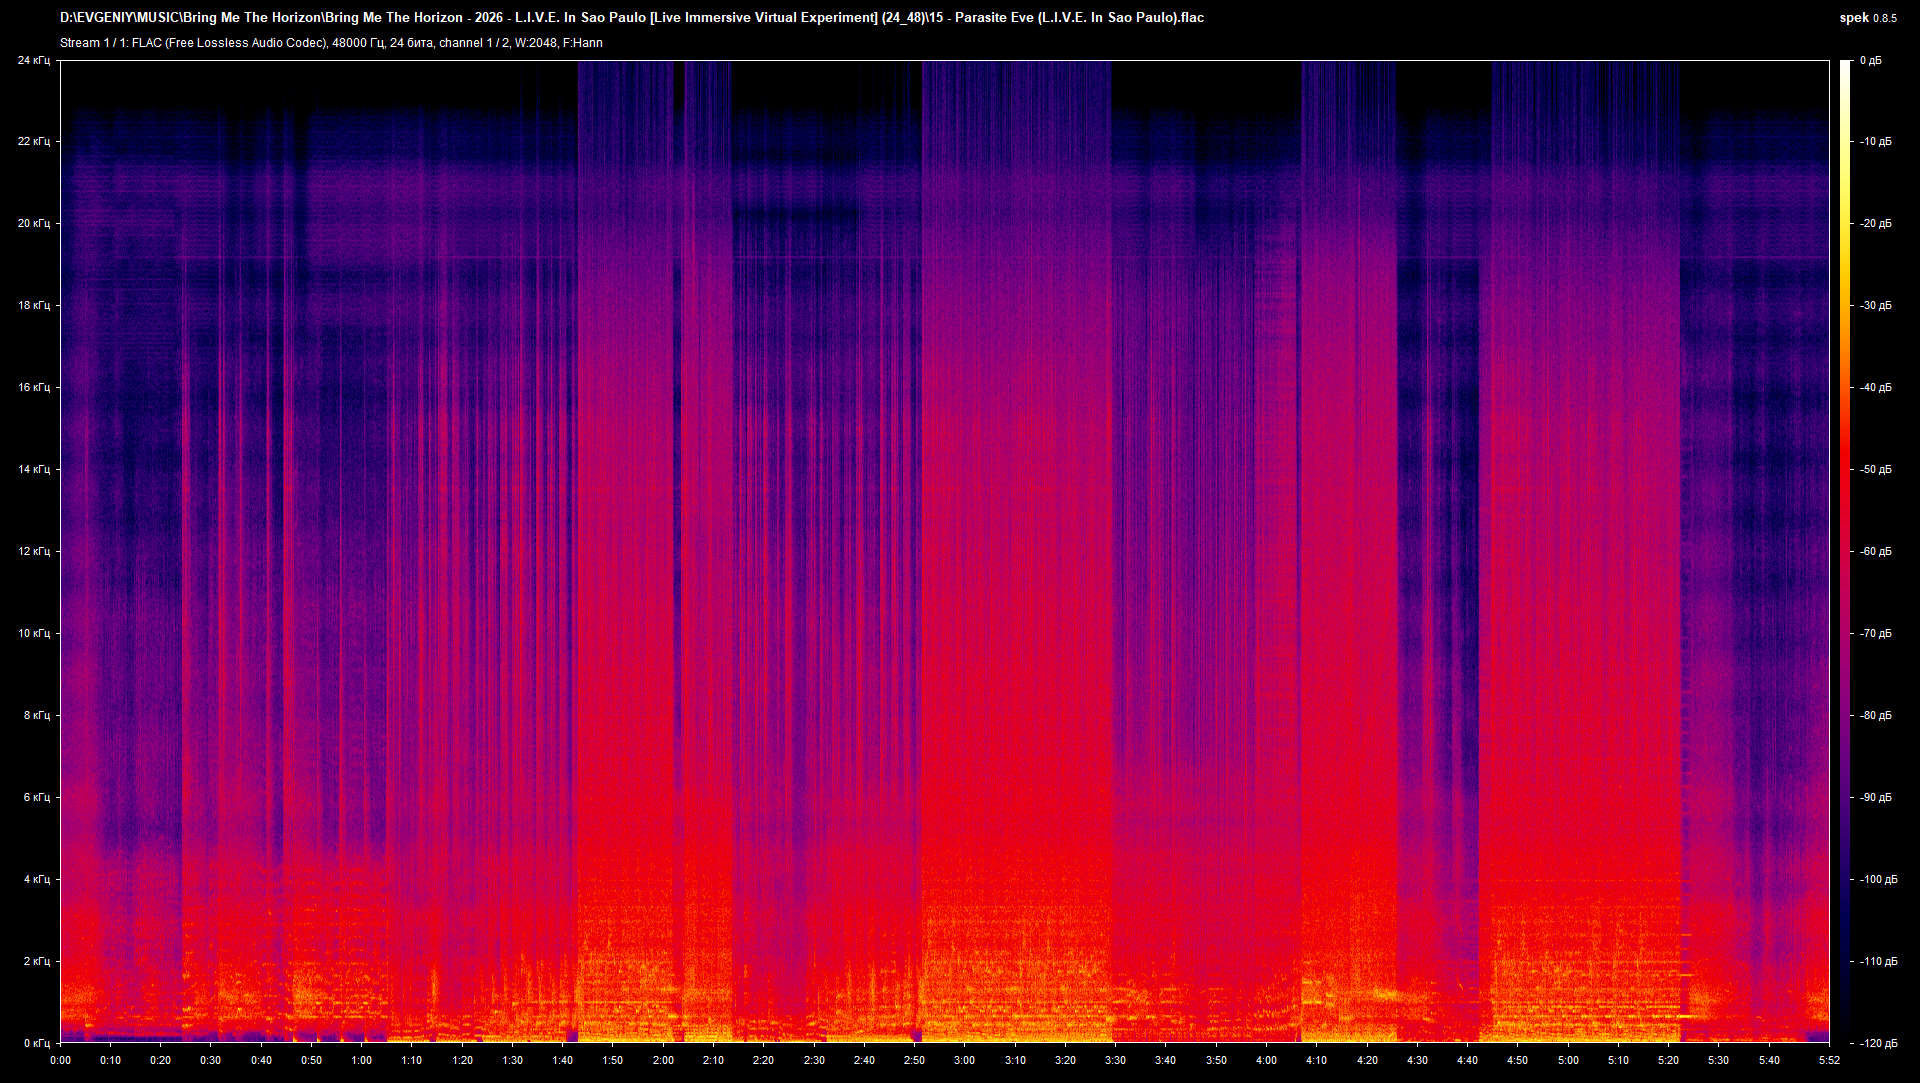Image resolution: width=1920 pixels, height=1083 pixels.
Task: Click the 0 дБ level label
Action: pyautogui.click(x=1870, y=61)
